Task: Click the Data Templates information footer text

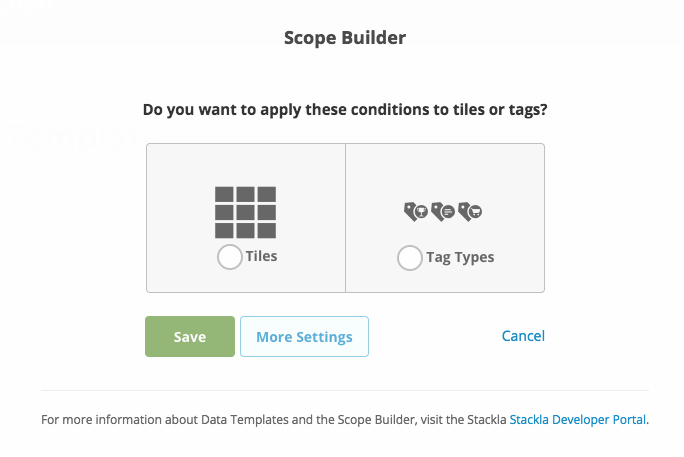Action: (x=274, y=420)
